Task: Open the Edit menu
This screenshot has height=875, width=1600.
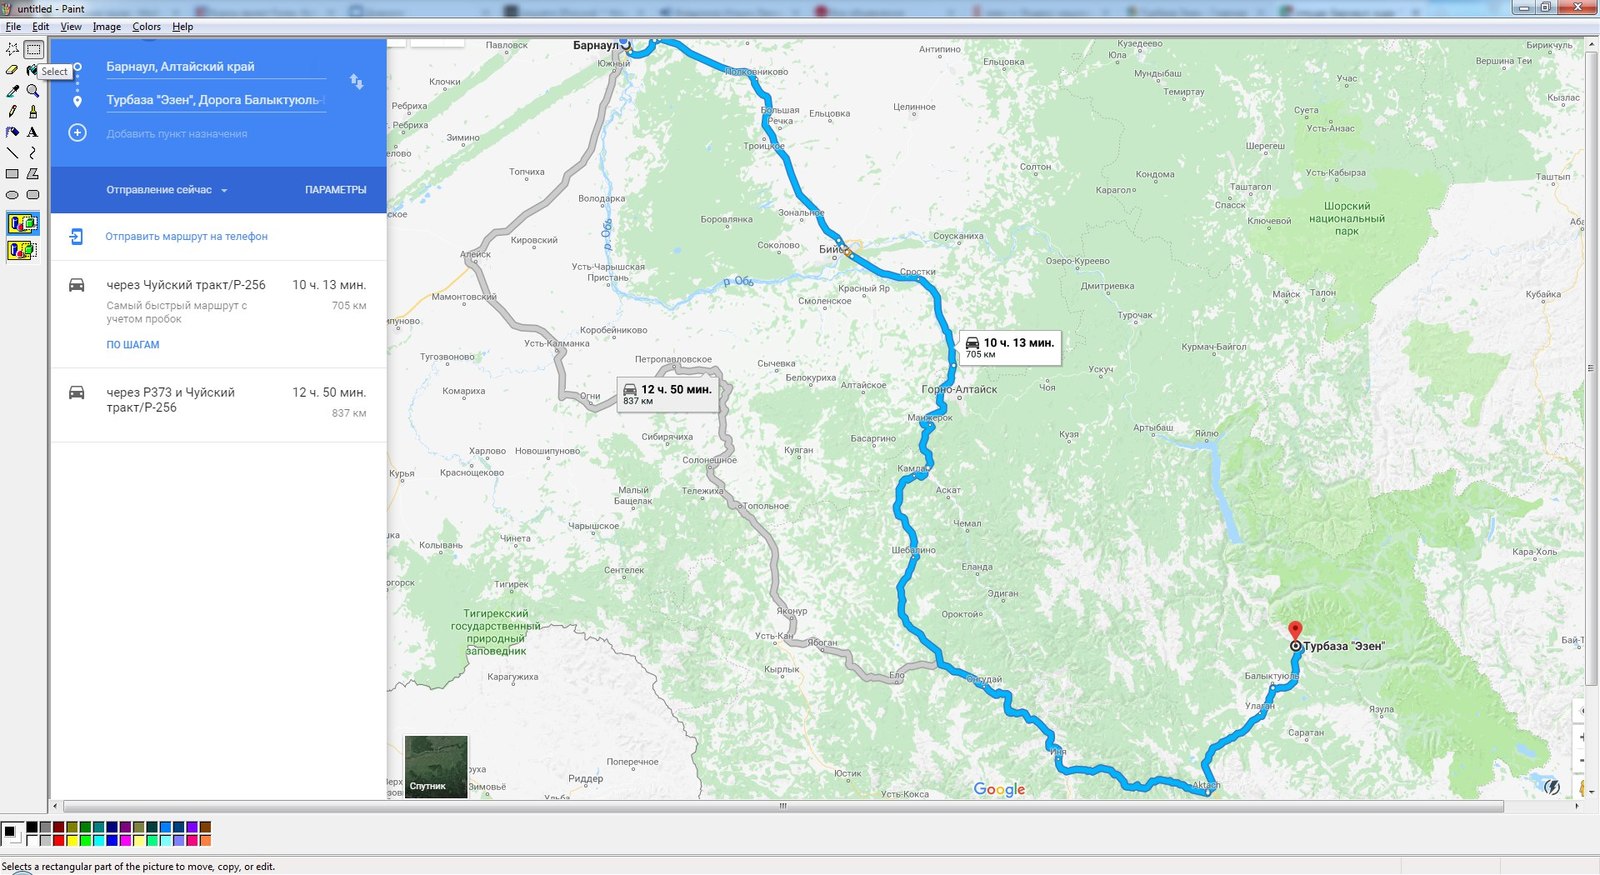Action: click(40, 27)
